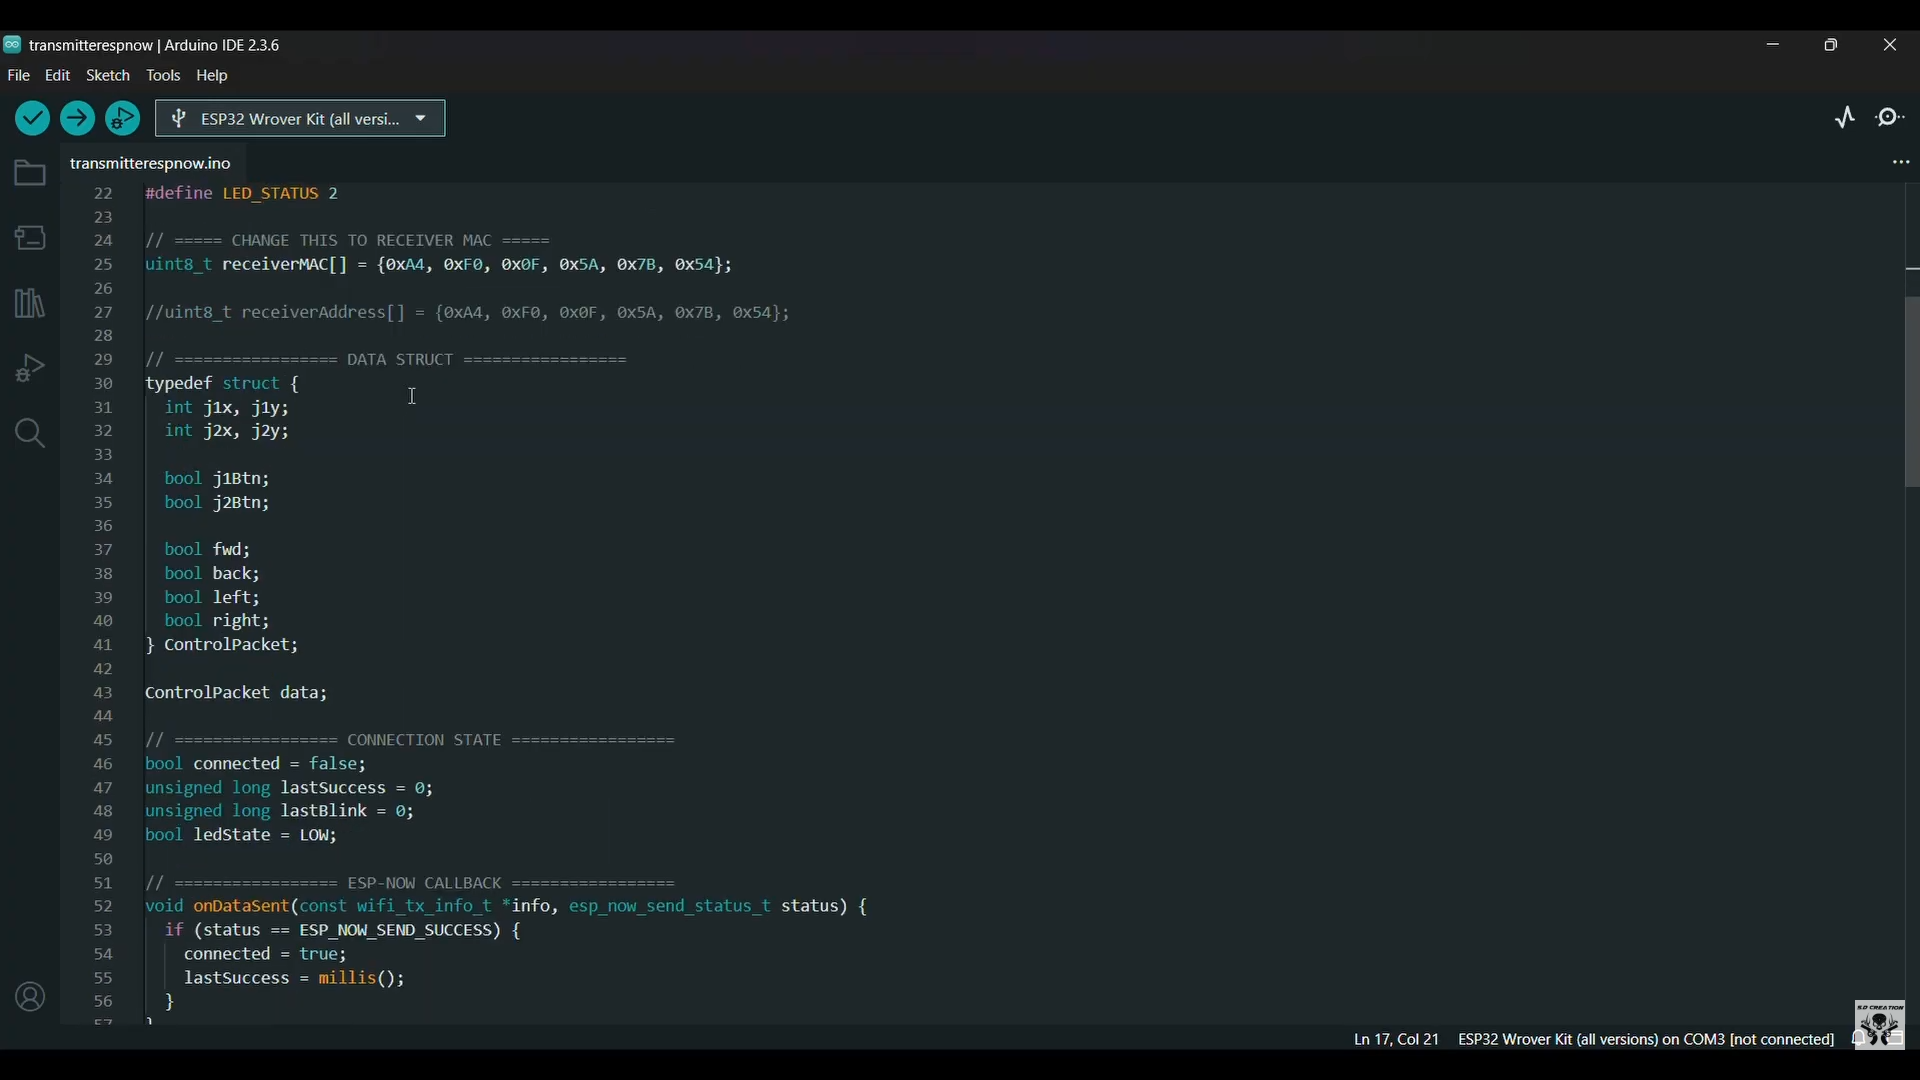Viewport: 1920px width, 1080px height.
Task: Open the Library Manager sidebar panel
Action: point(30,303)
